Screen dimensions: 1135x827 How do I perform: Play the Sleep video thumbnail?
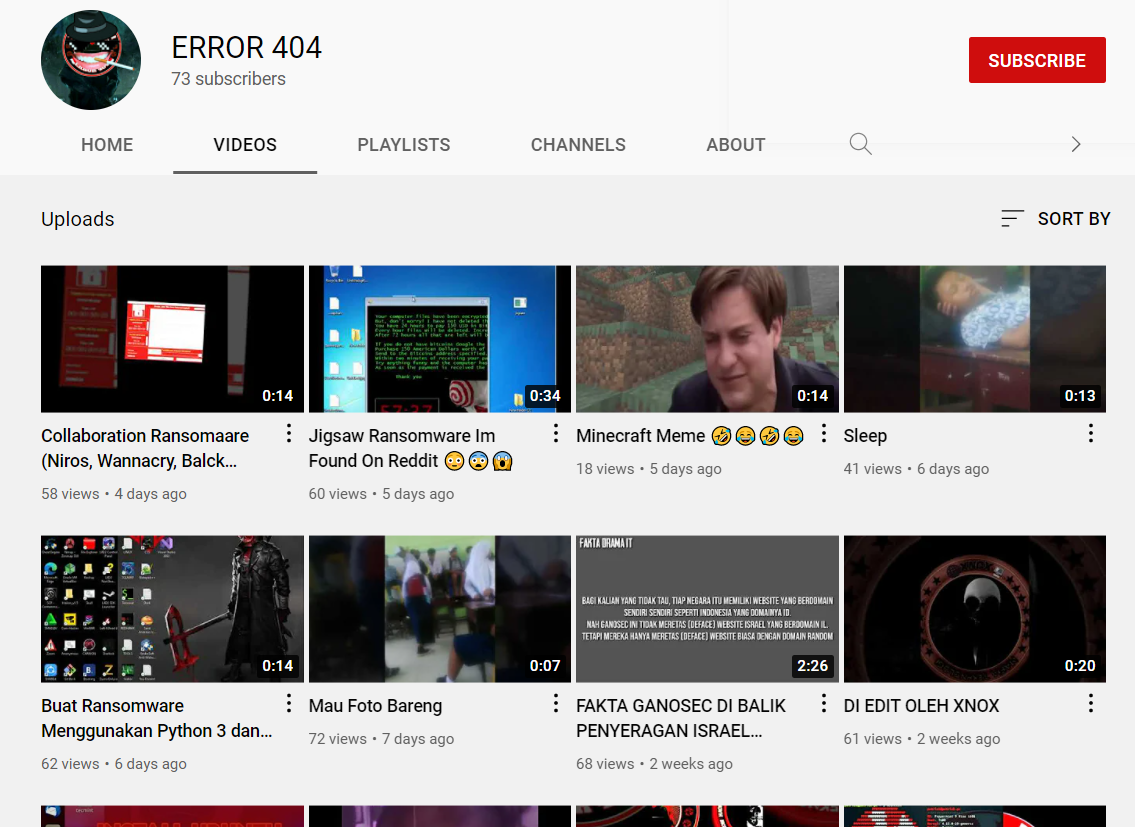click(974, 339)
